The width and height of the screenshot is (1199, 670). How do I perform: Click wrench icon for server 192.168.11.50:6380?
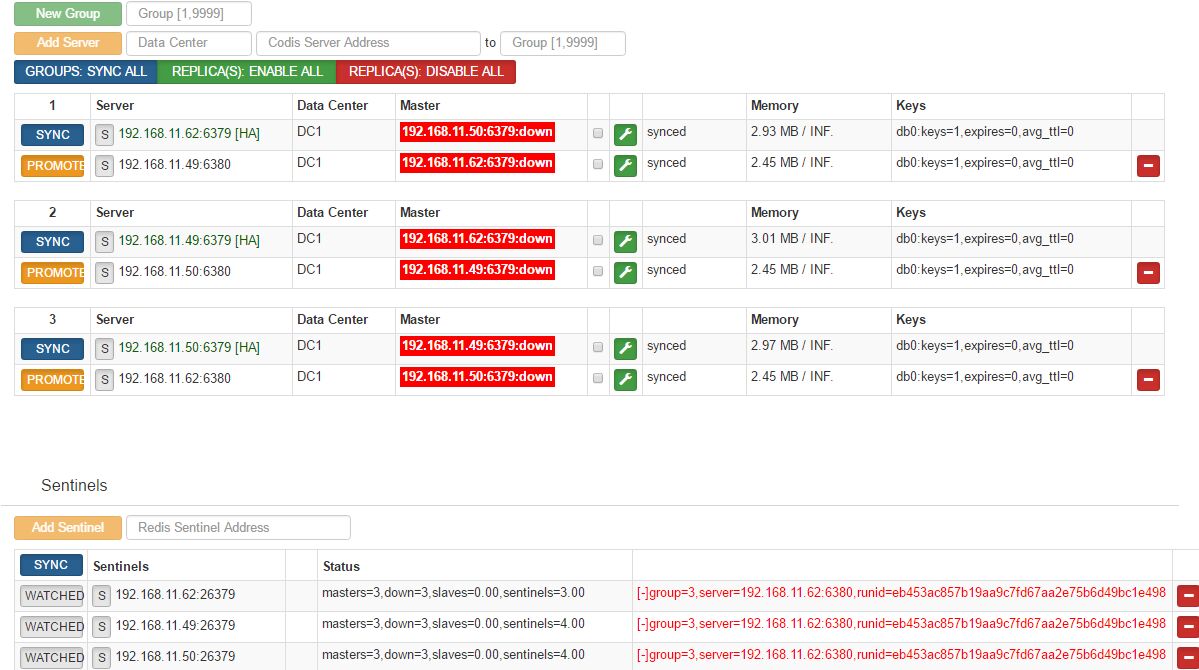[x=625, y=272]
